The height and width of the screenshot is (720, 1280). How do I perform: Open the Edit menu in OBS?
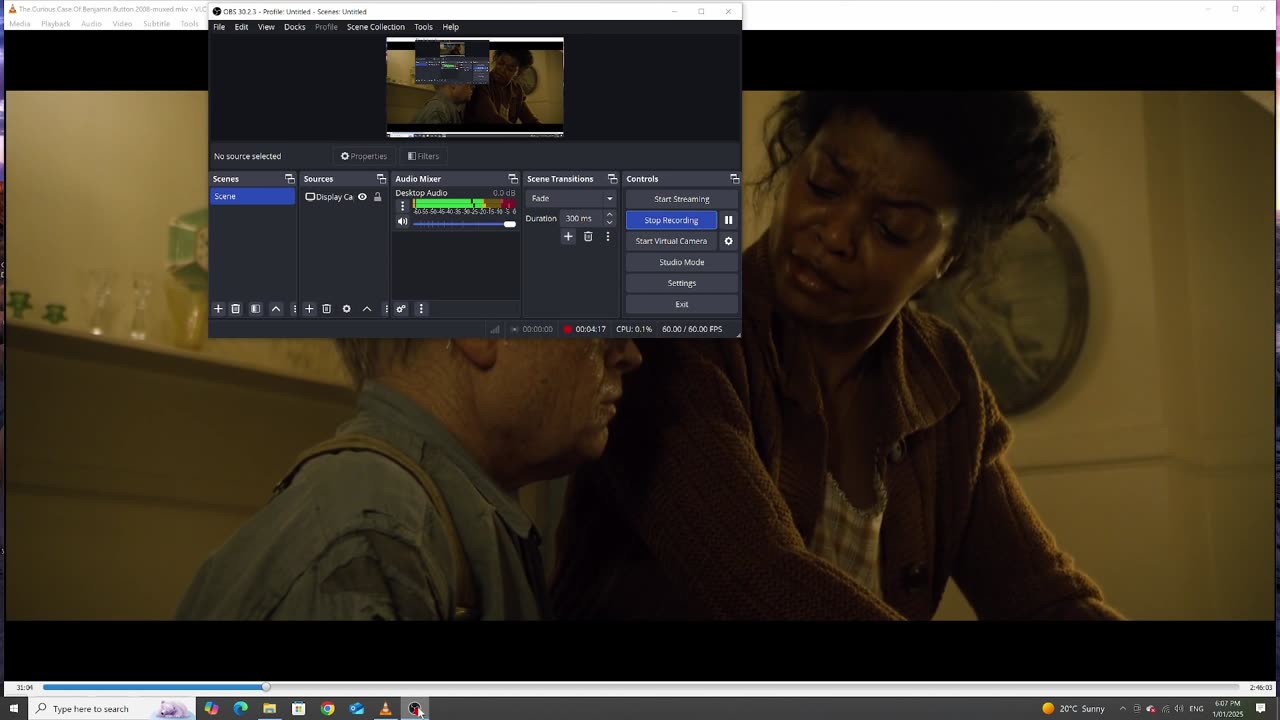241,27
